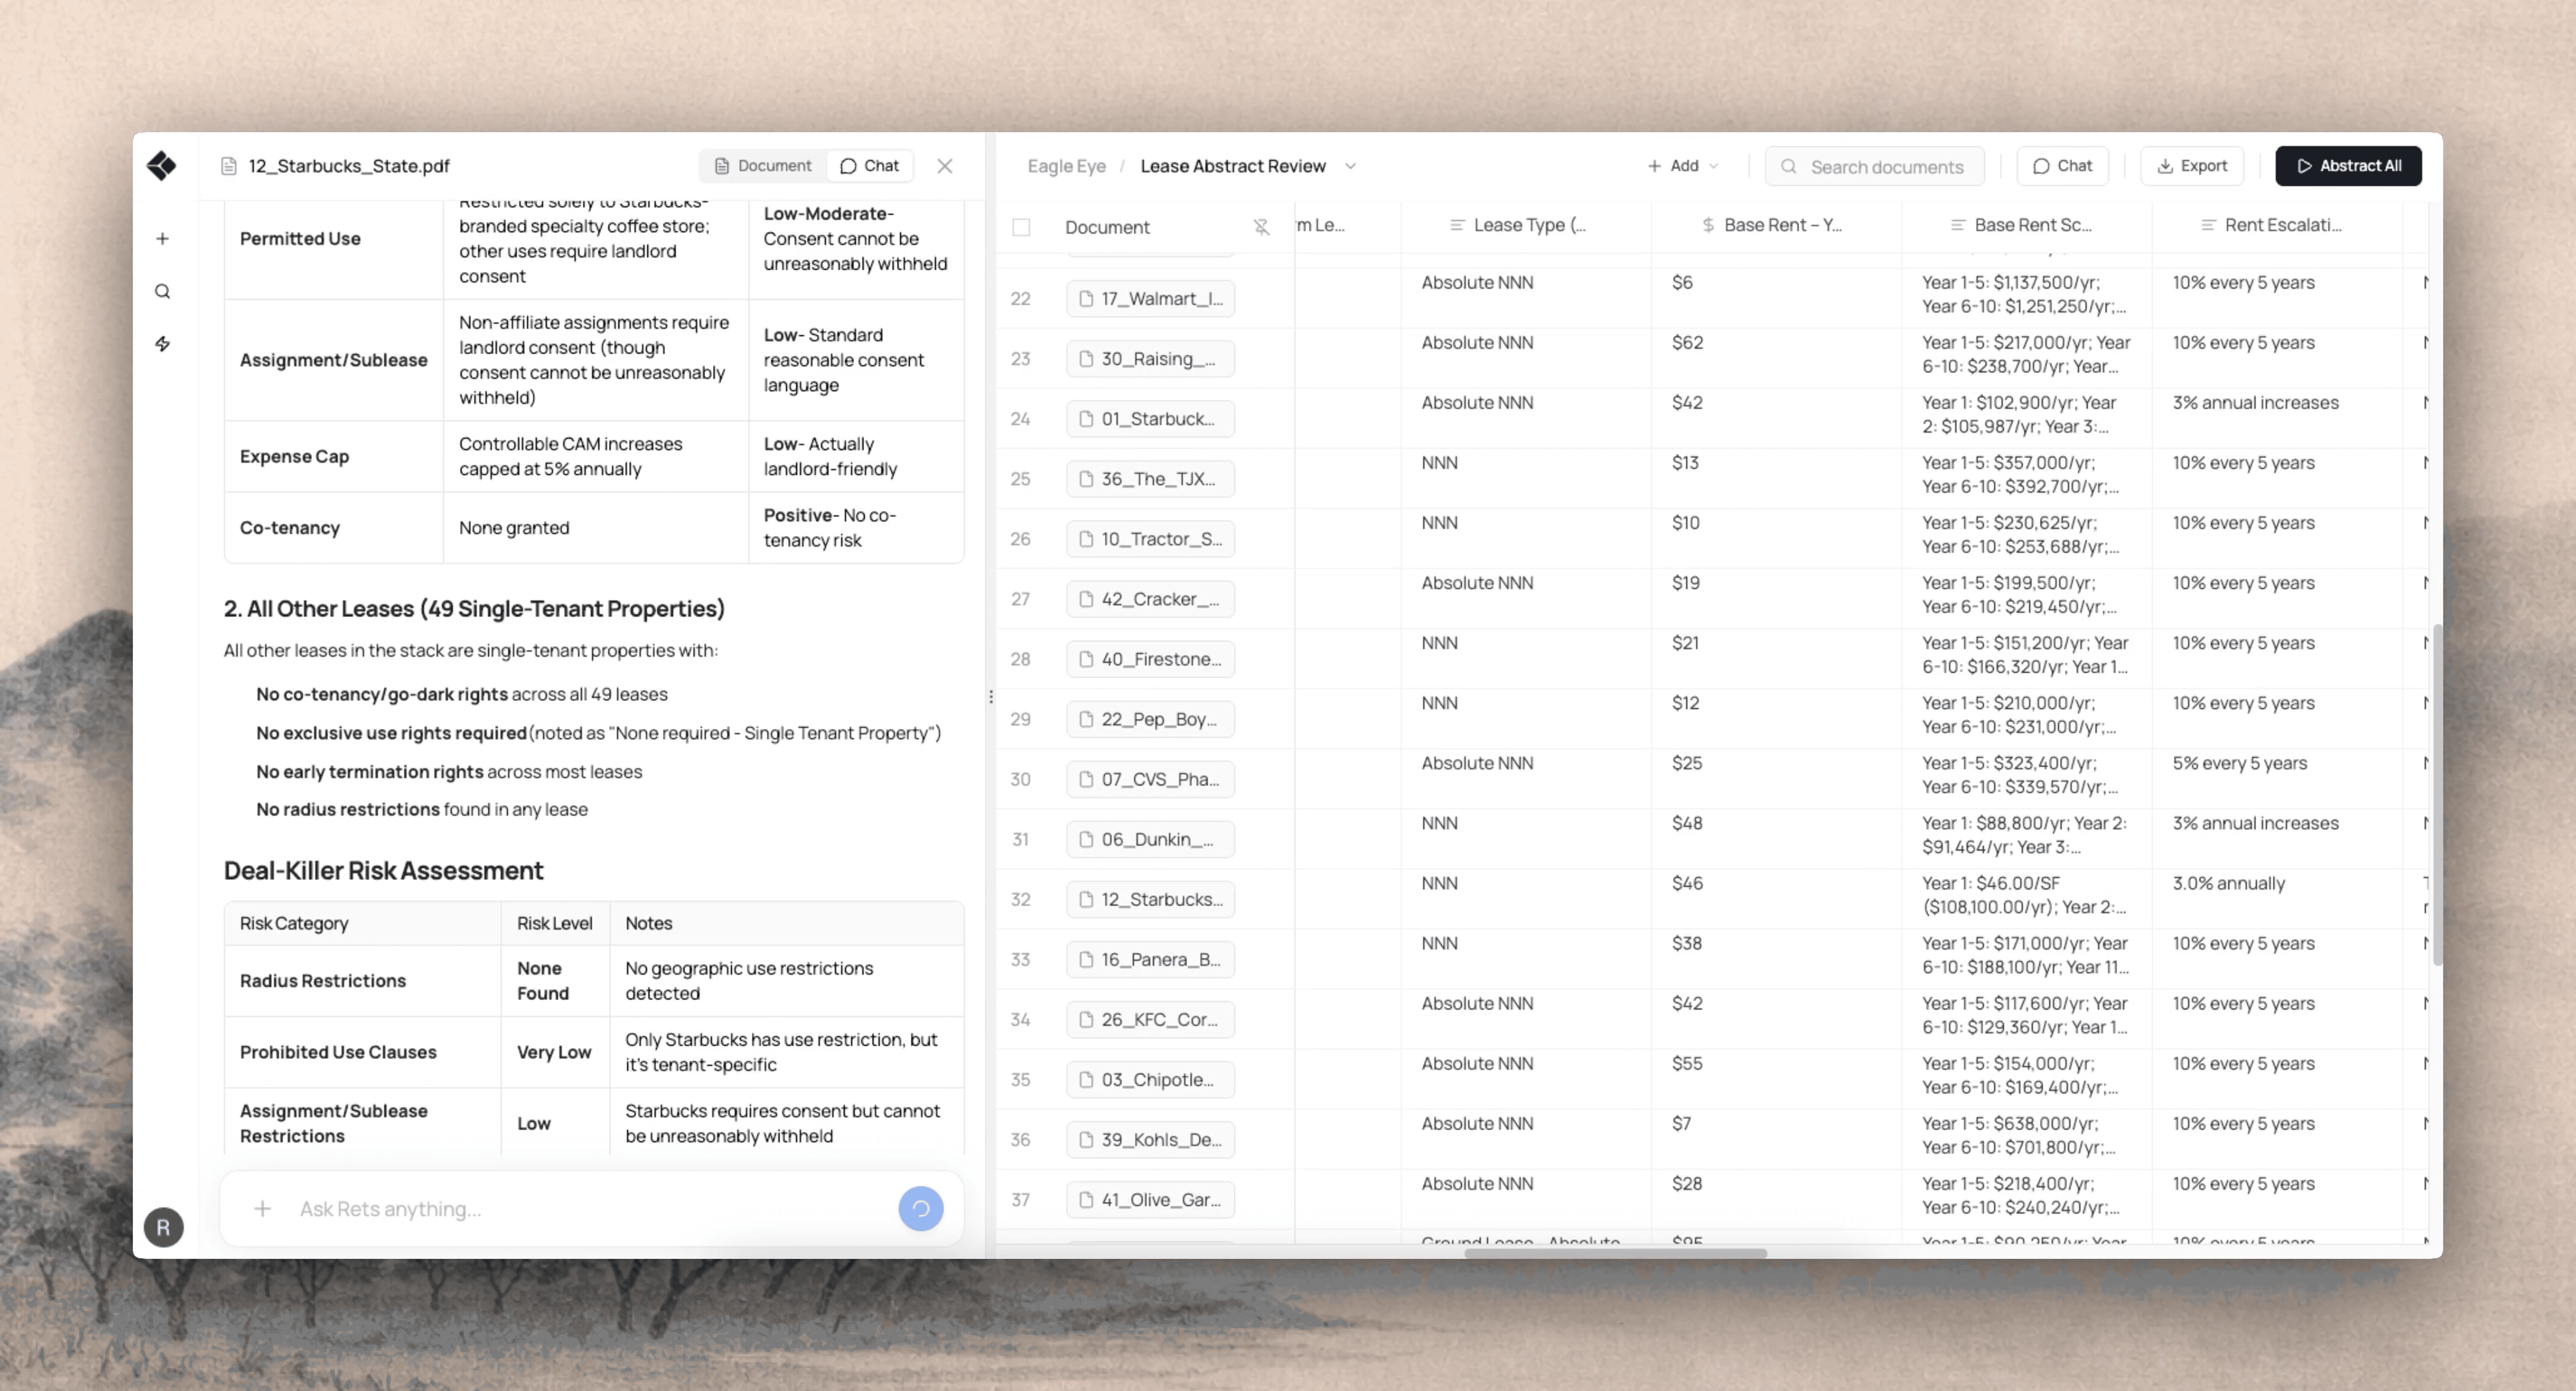The width and height of the screenshot is (2576, 1391).
Task: Click the diamond app logo icon
Action: (x=161, y=165)
